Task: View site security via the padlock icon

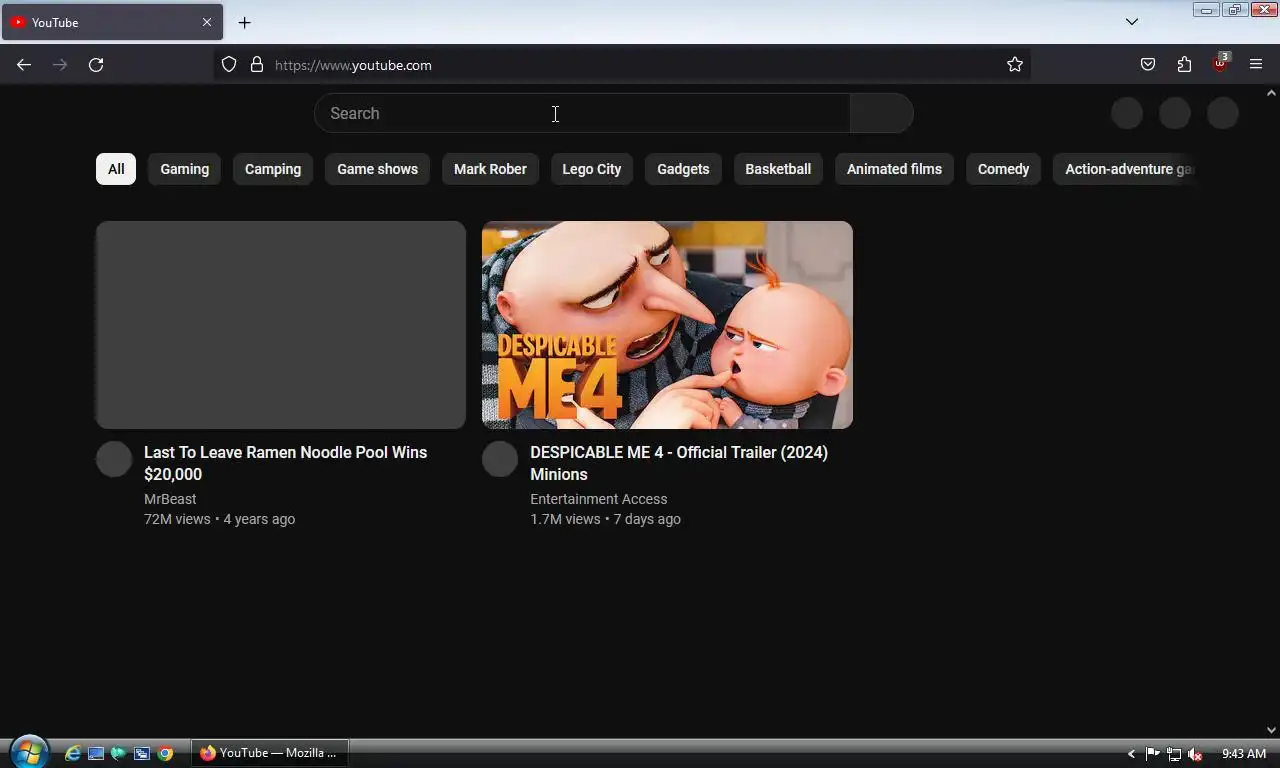Action: point(257,65)
